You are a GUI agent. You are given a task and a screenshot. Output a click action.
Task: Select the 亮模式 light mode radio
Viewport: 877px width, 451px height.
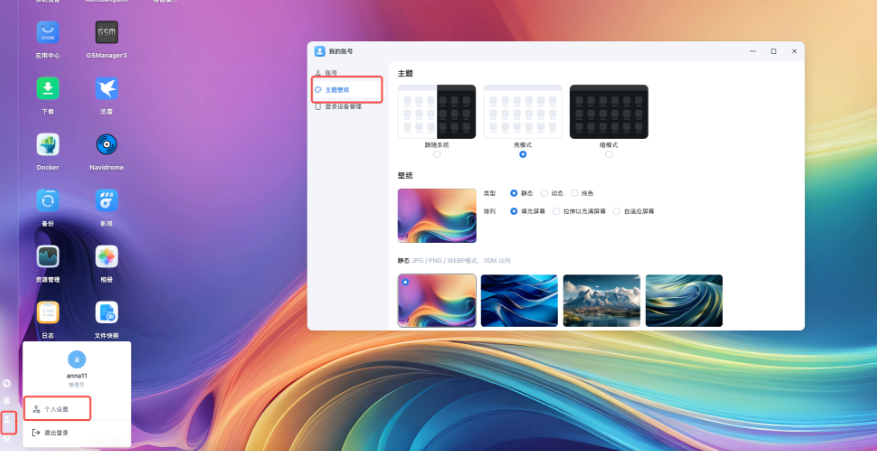523,154
